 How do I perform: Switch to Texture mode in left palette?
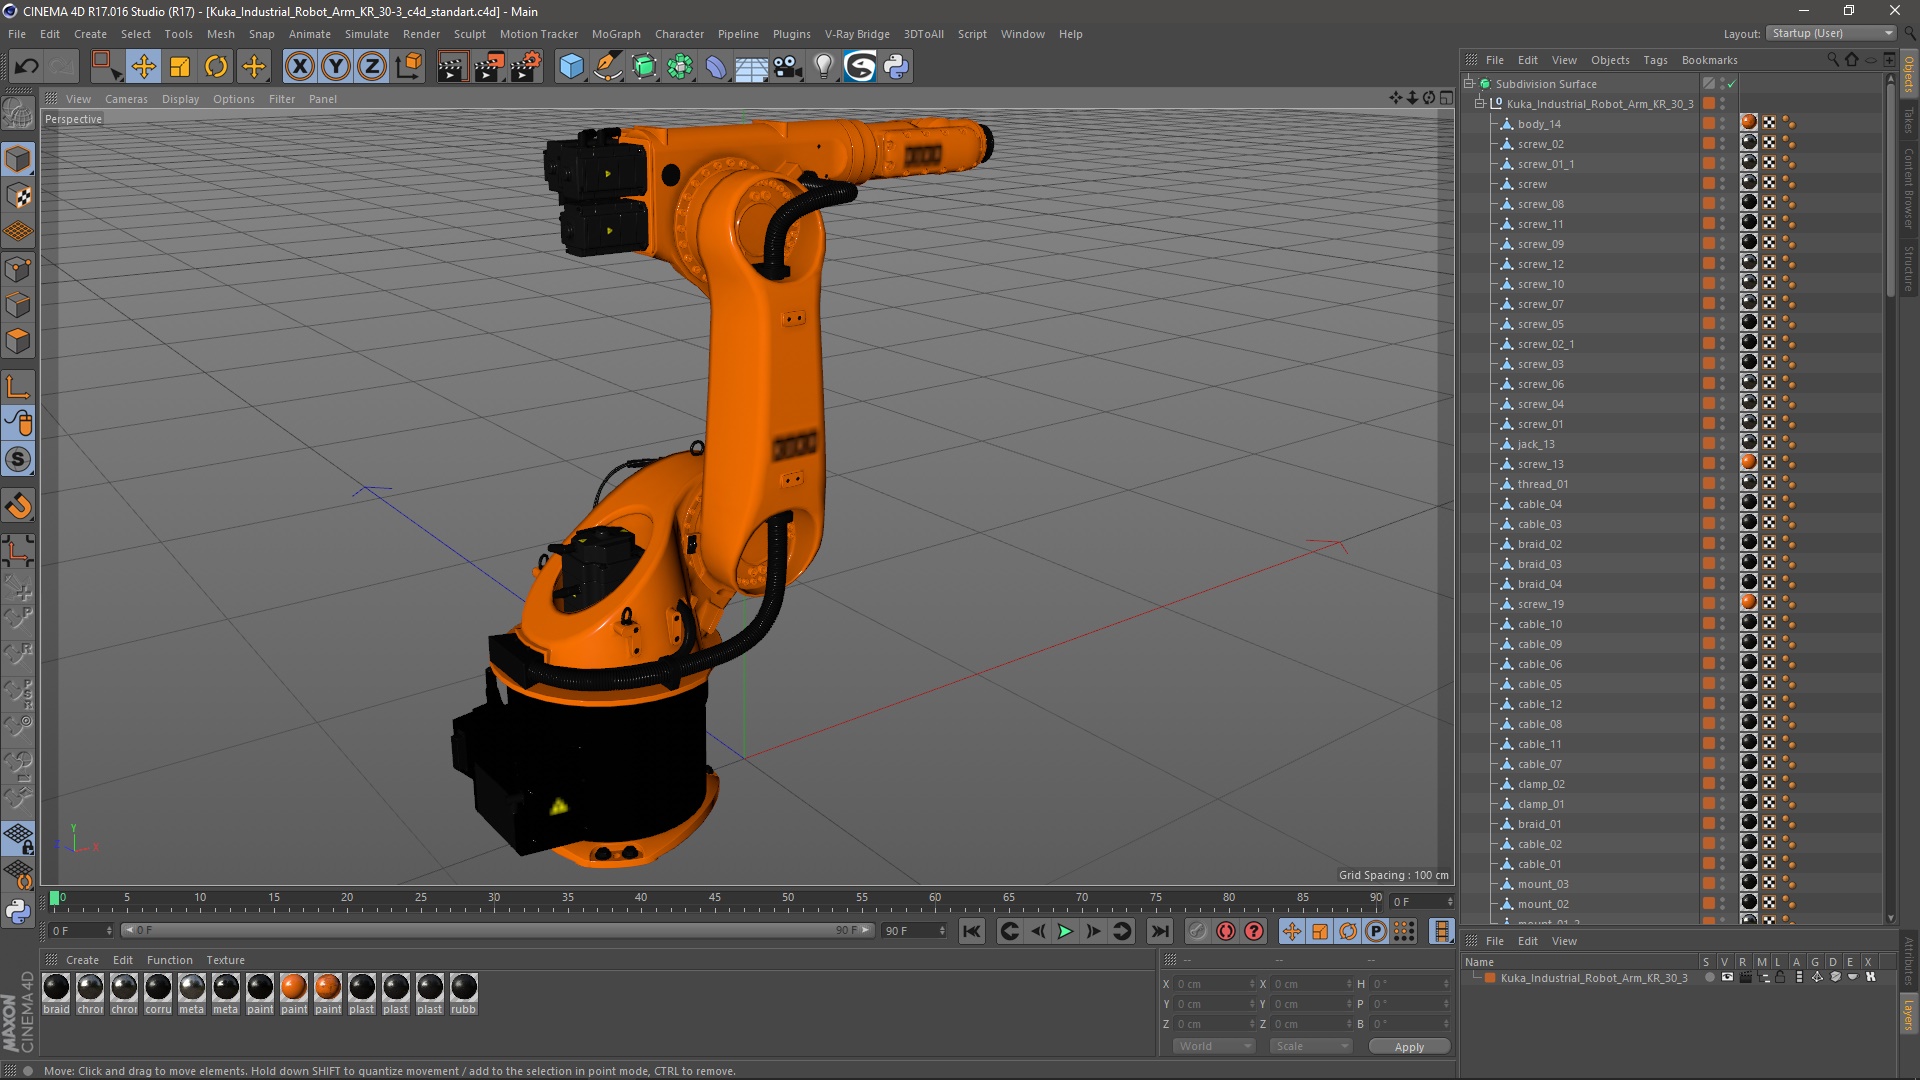tap(18, 196)
